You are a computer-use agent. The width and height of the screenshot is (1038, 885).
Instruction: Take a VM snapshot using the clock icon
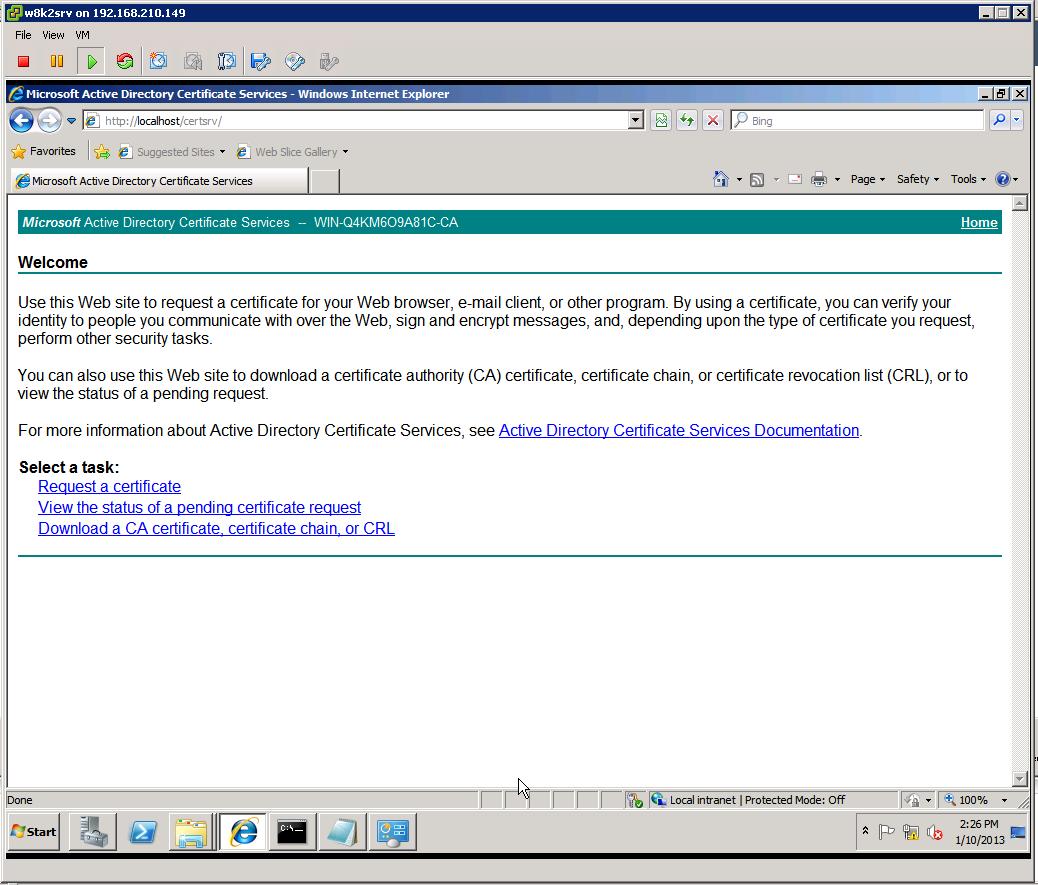[158, 62]
